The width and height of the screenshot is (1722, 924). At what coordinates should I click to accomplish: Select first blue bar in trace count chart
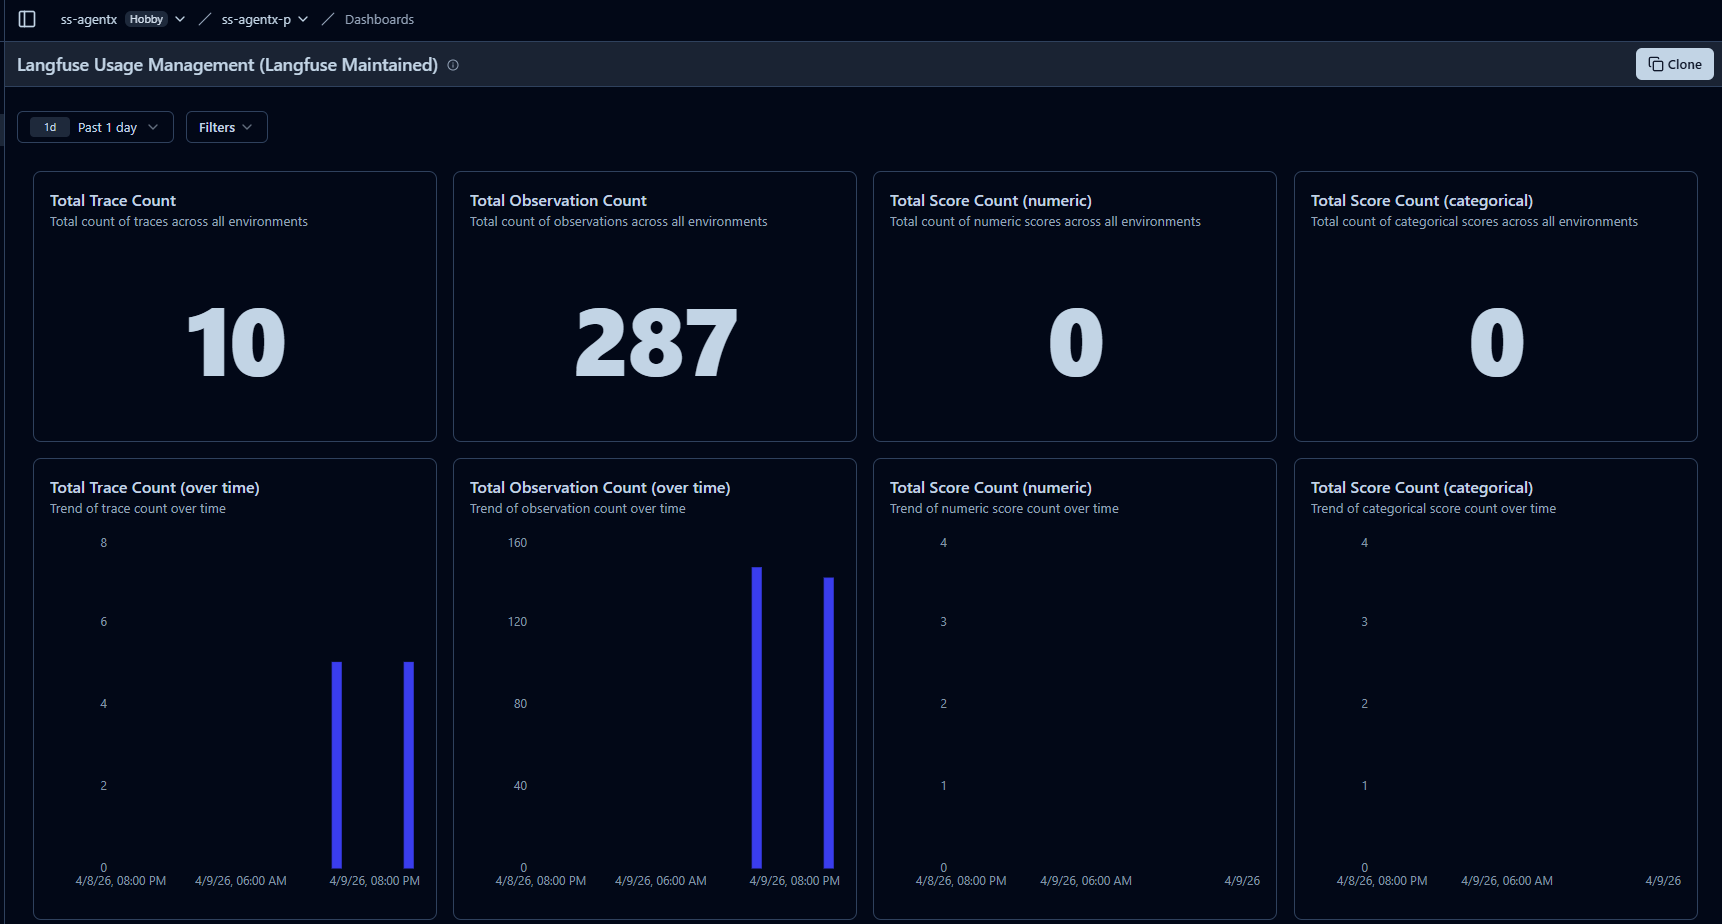coord(337,764)
